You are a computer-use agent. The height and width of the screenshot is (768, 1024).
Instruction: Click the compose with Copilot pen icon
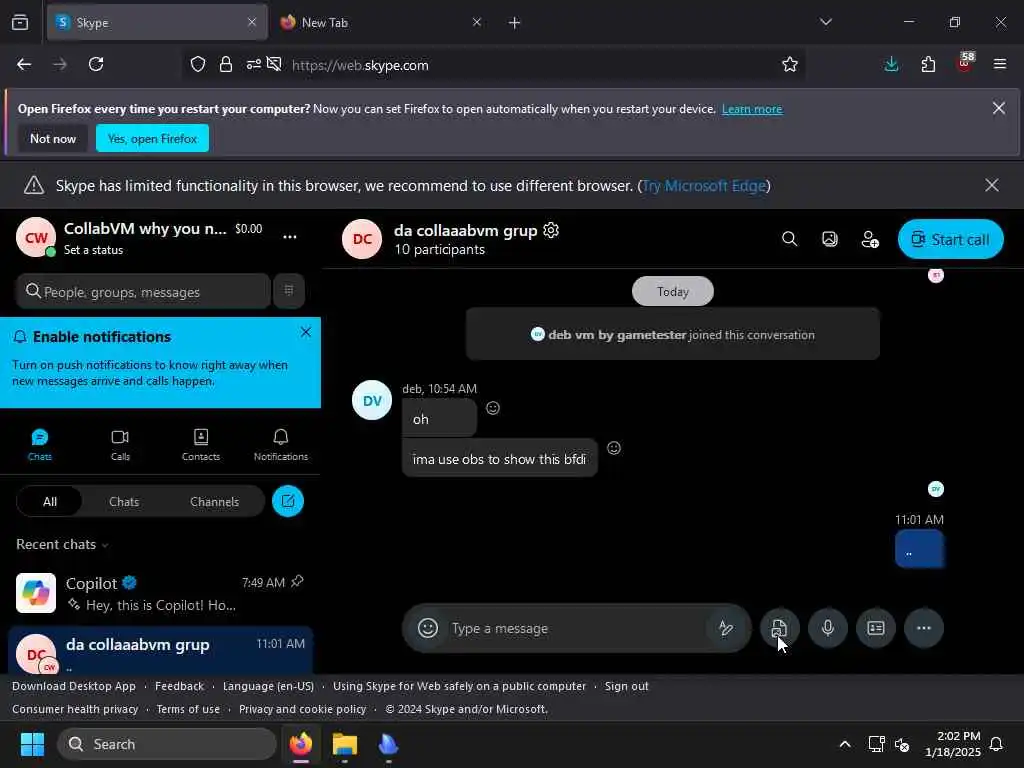(726, 628)
